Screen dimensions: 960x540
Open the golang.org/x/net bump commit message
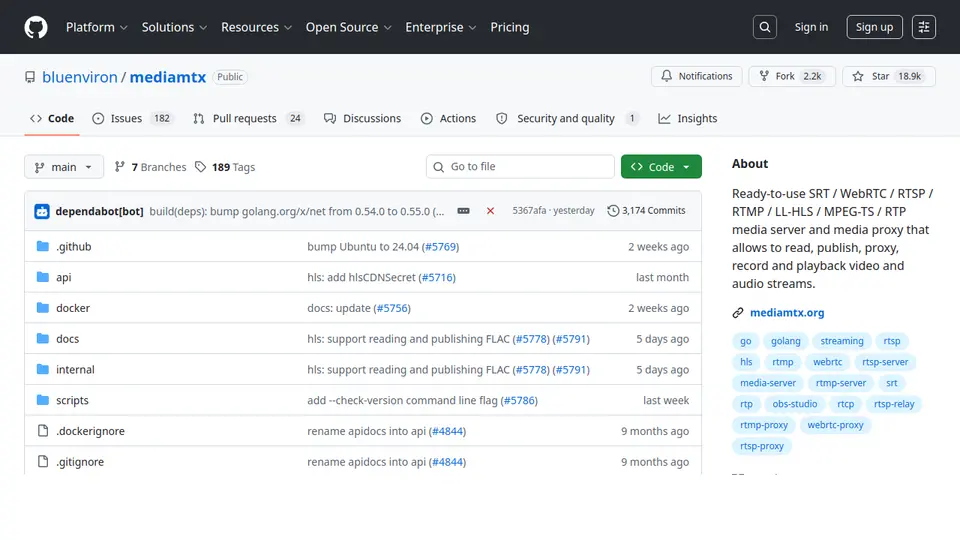pyautogui.click(x=297, y=211)
